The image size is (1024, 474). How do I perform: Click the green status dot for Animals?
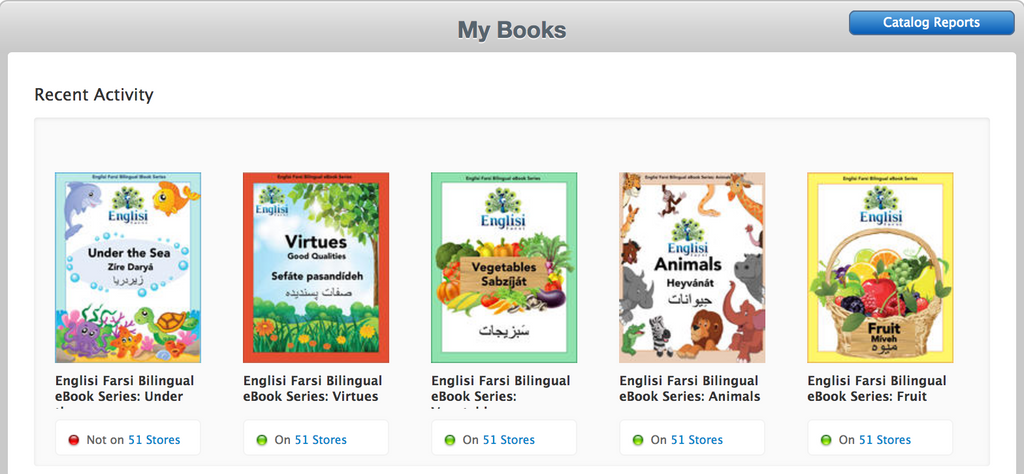pyautogui.click(x=637, y=440)
